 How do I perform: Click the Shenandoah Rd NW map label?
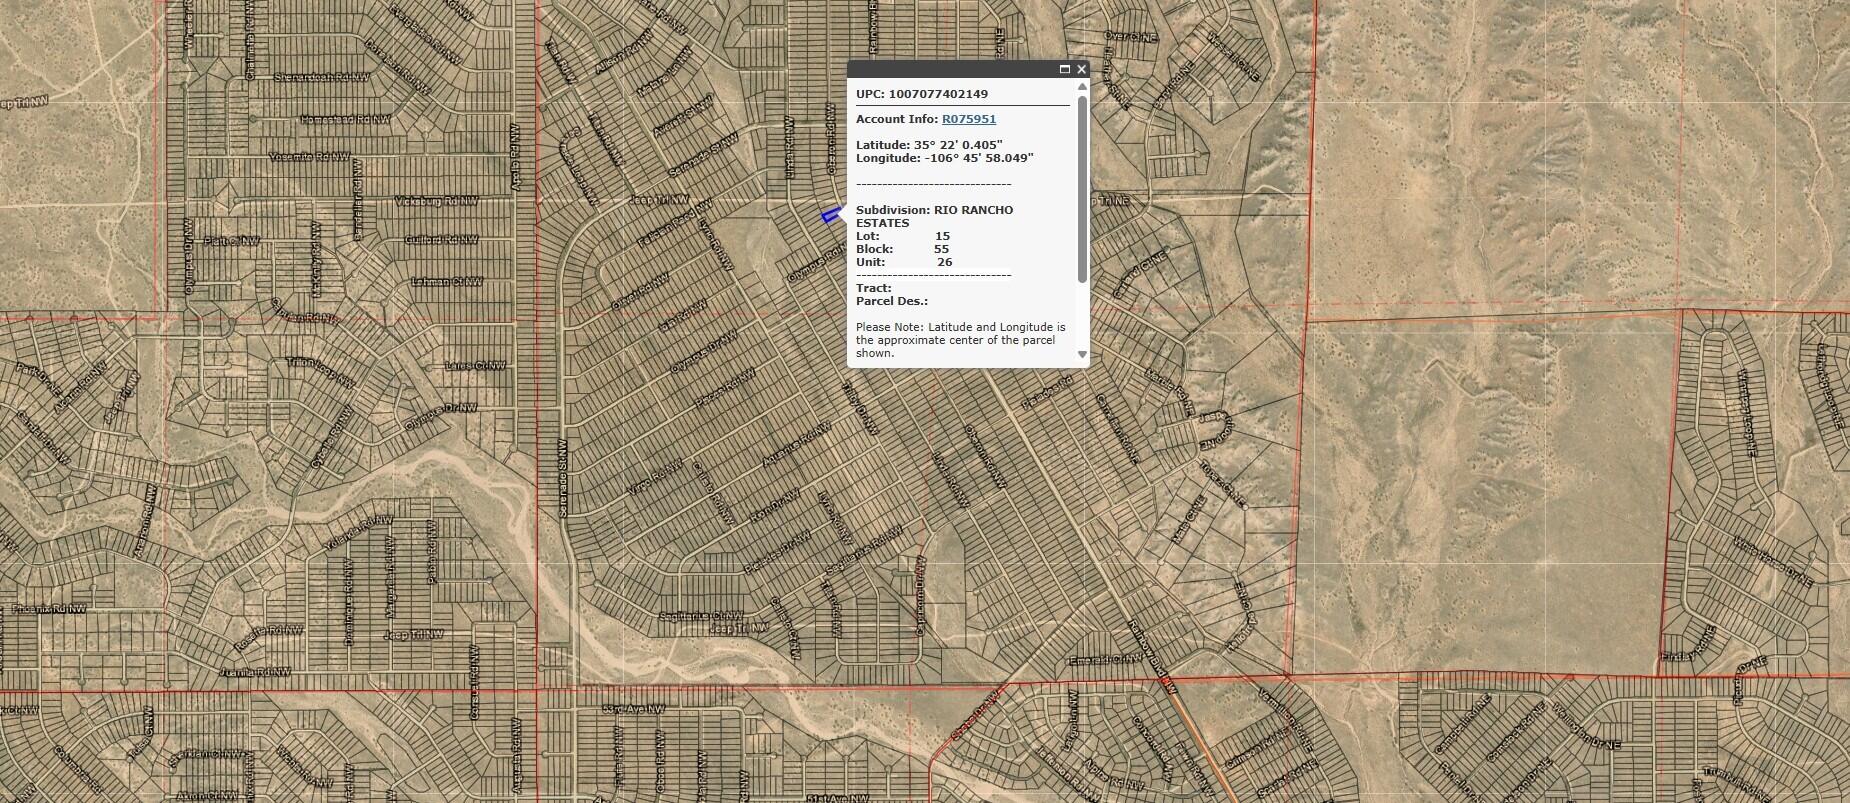(x=321, y=77)
